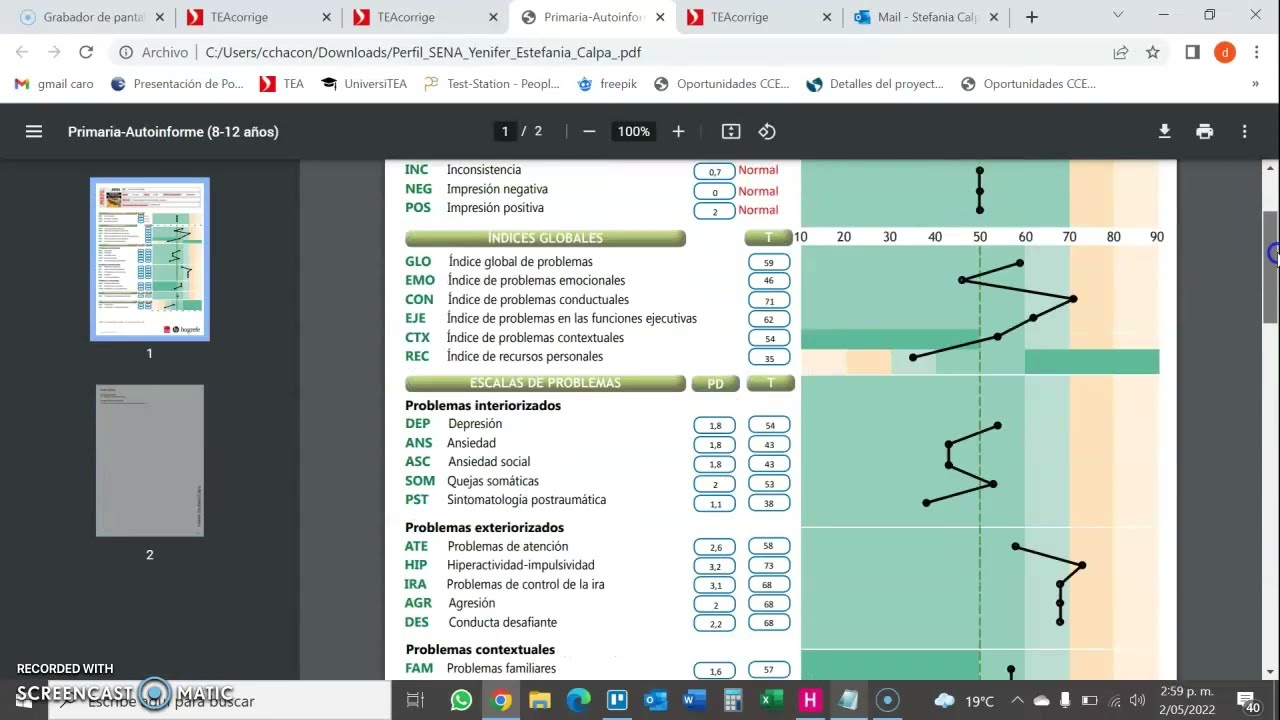Viewport: 1280px width, 720px height.
Task: Select page 2 thumbnail
Action: [150, 460]
